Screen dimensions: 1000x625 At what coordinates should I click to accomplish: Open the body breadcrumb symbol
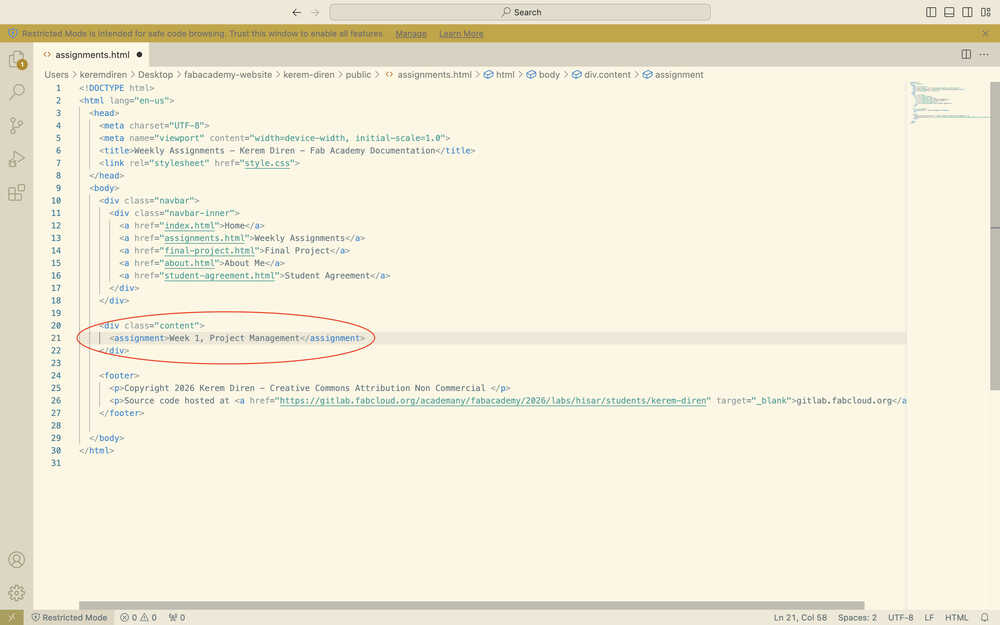click(x=543, y=75)
